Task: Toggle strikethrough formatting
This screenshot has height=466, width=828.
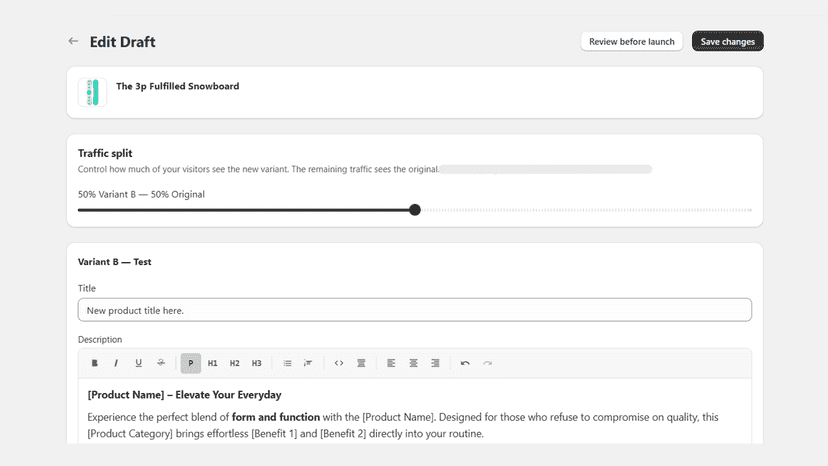Action: [161, 363]
